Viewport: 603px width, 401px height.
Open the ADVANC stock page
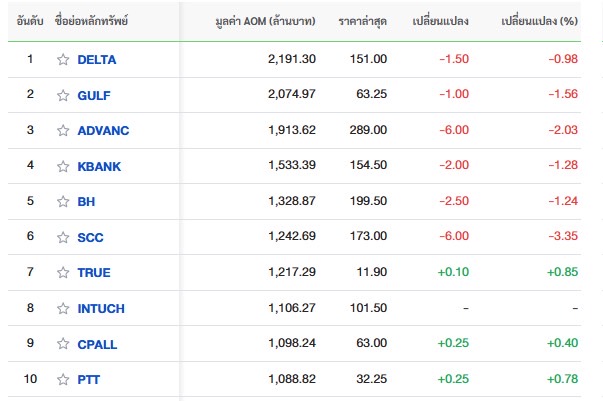(x=103, y=130)
